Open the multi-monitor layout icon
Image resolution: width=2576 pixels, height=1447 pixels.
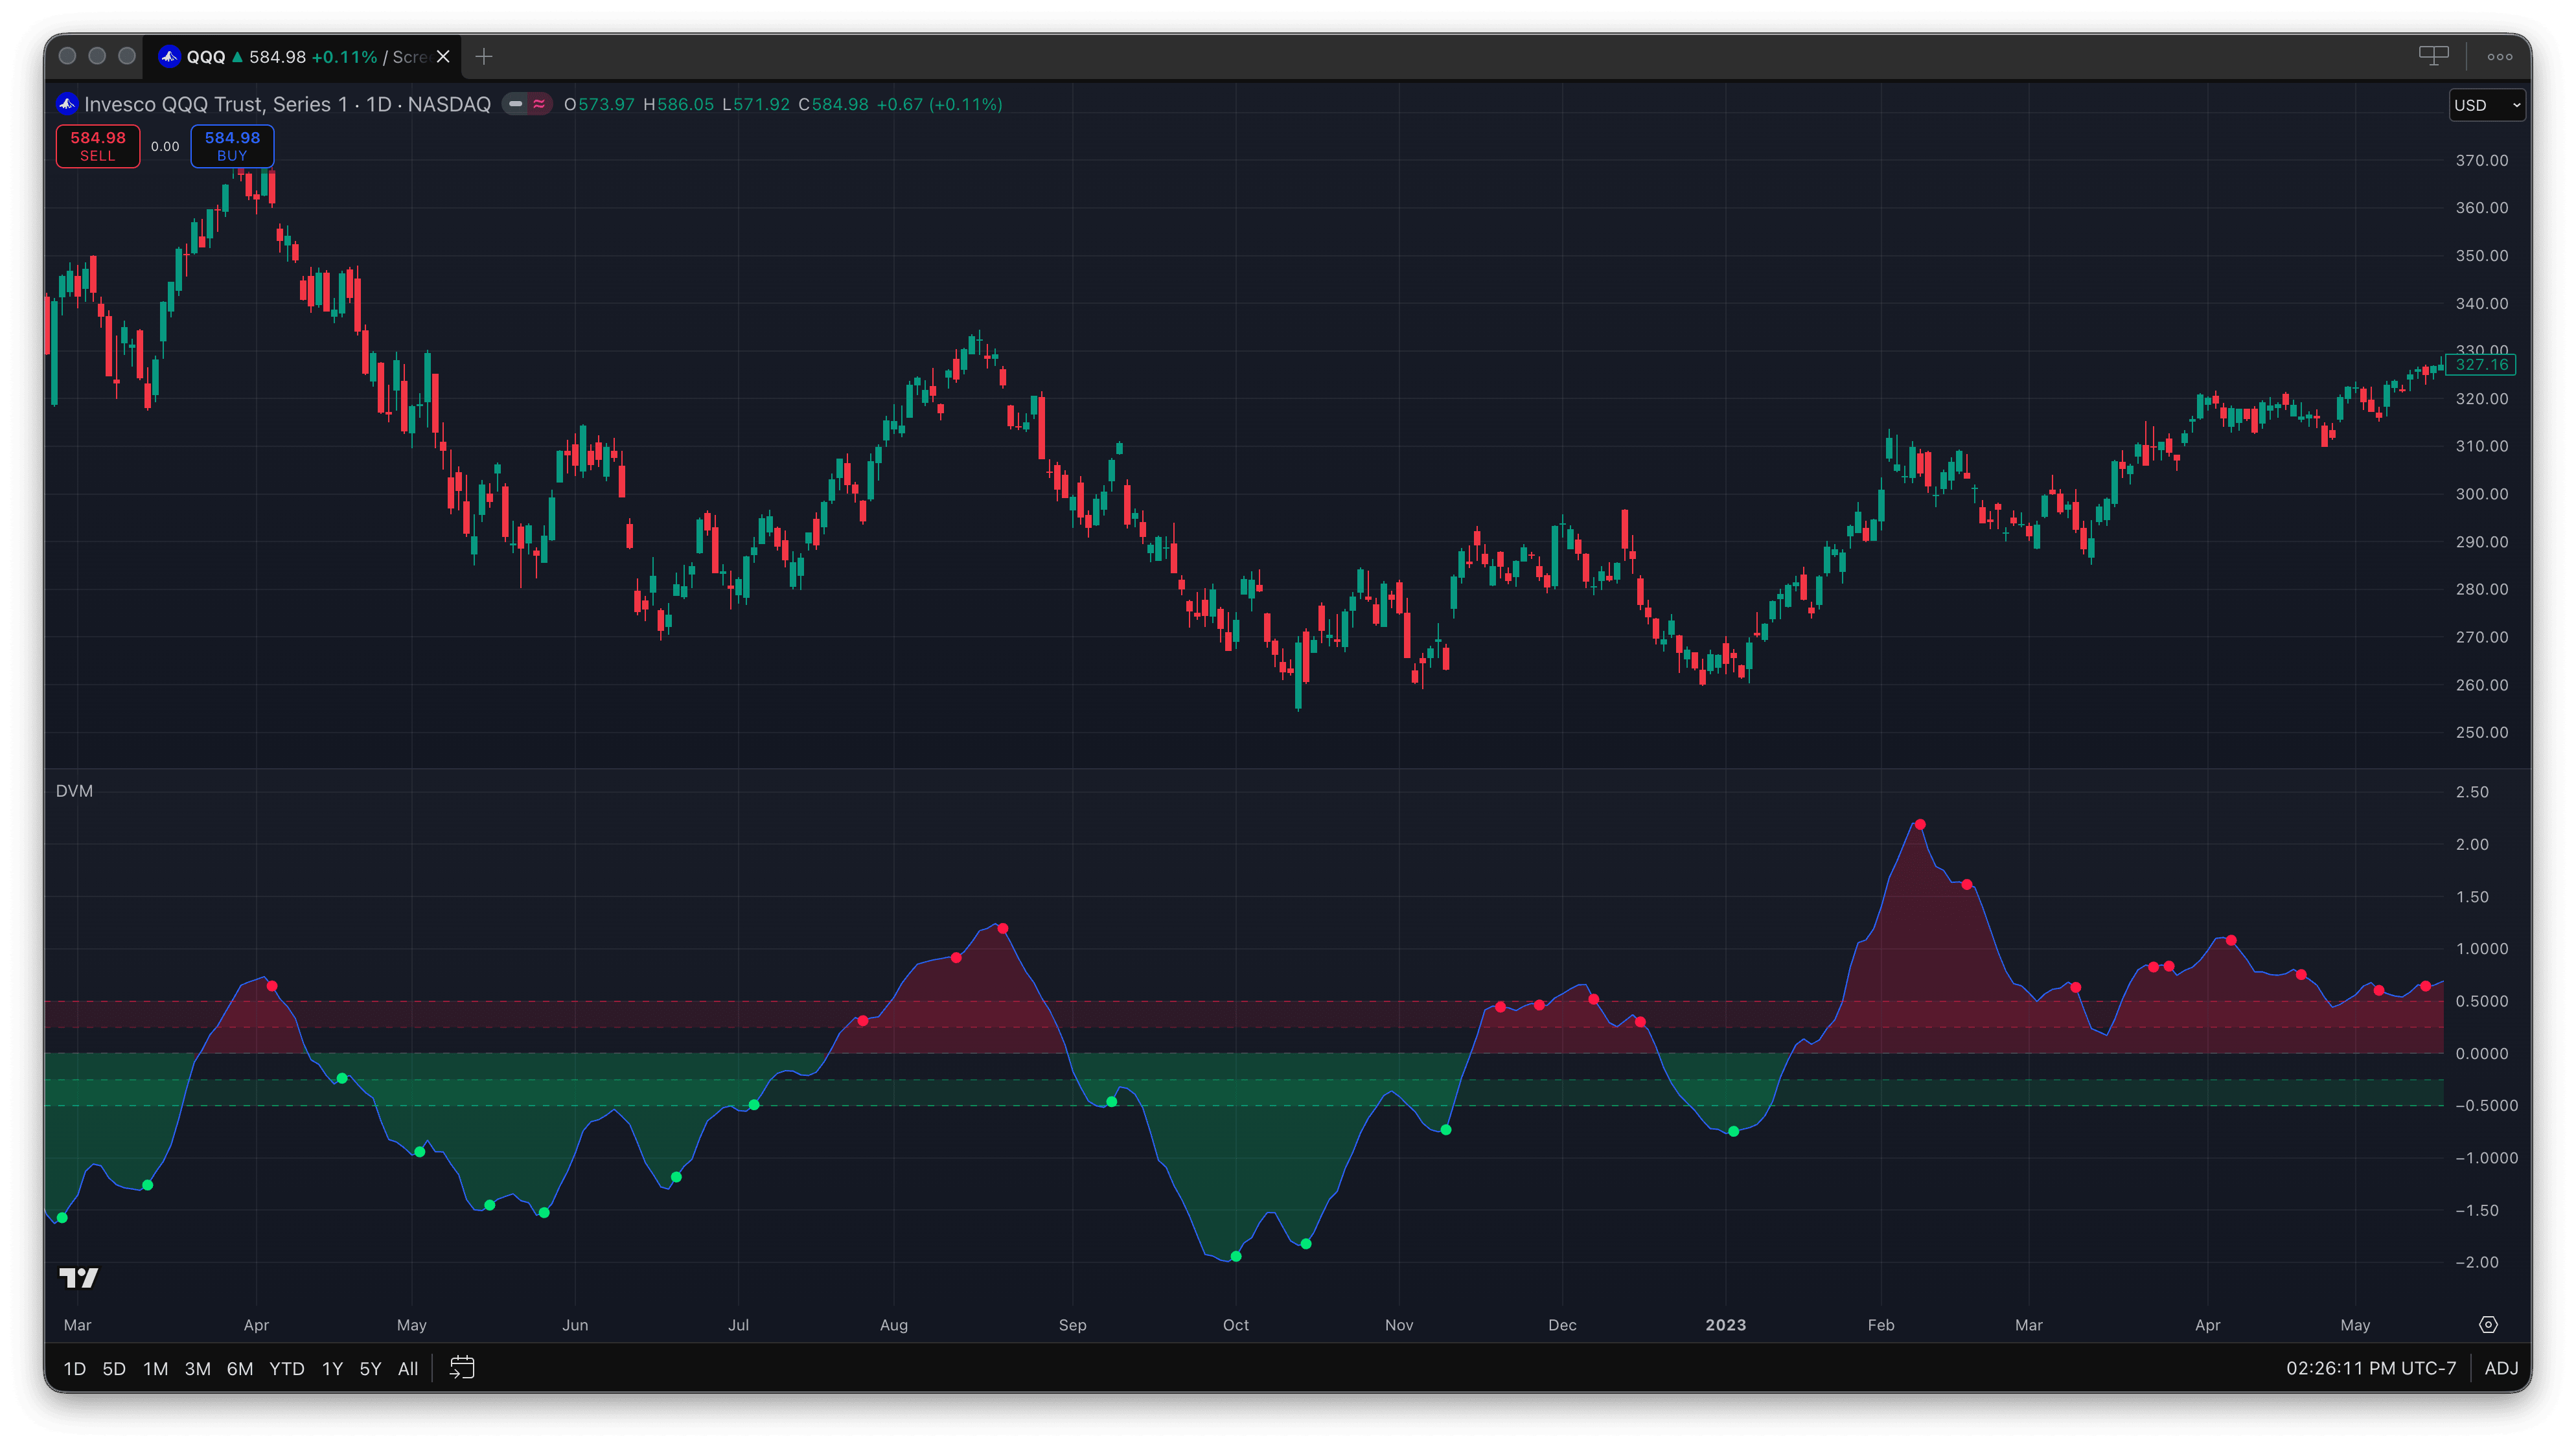[2433, 56]
